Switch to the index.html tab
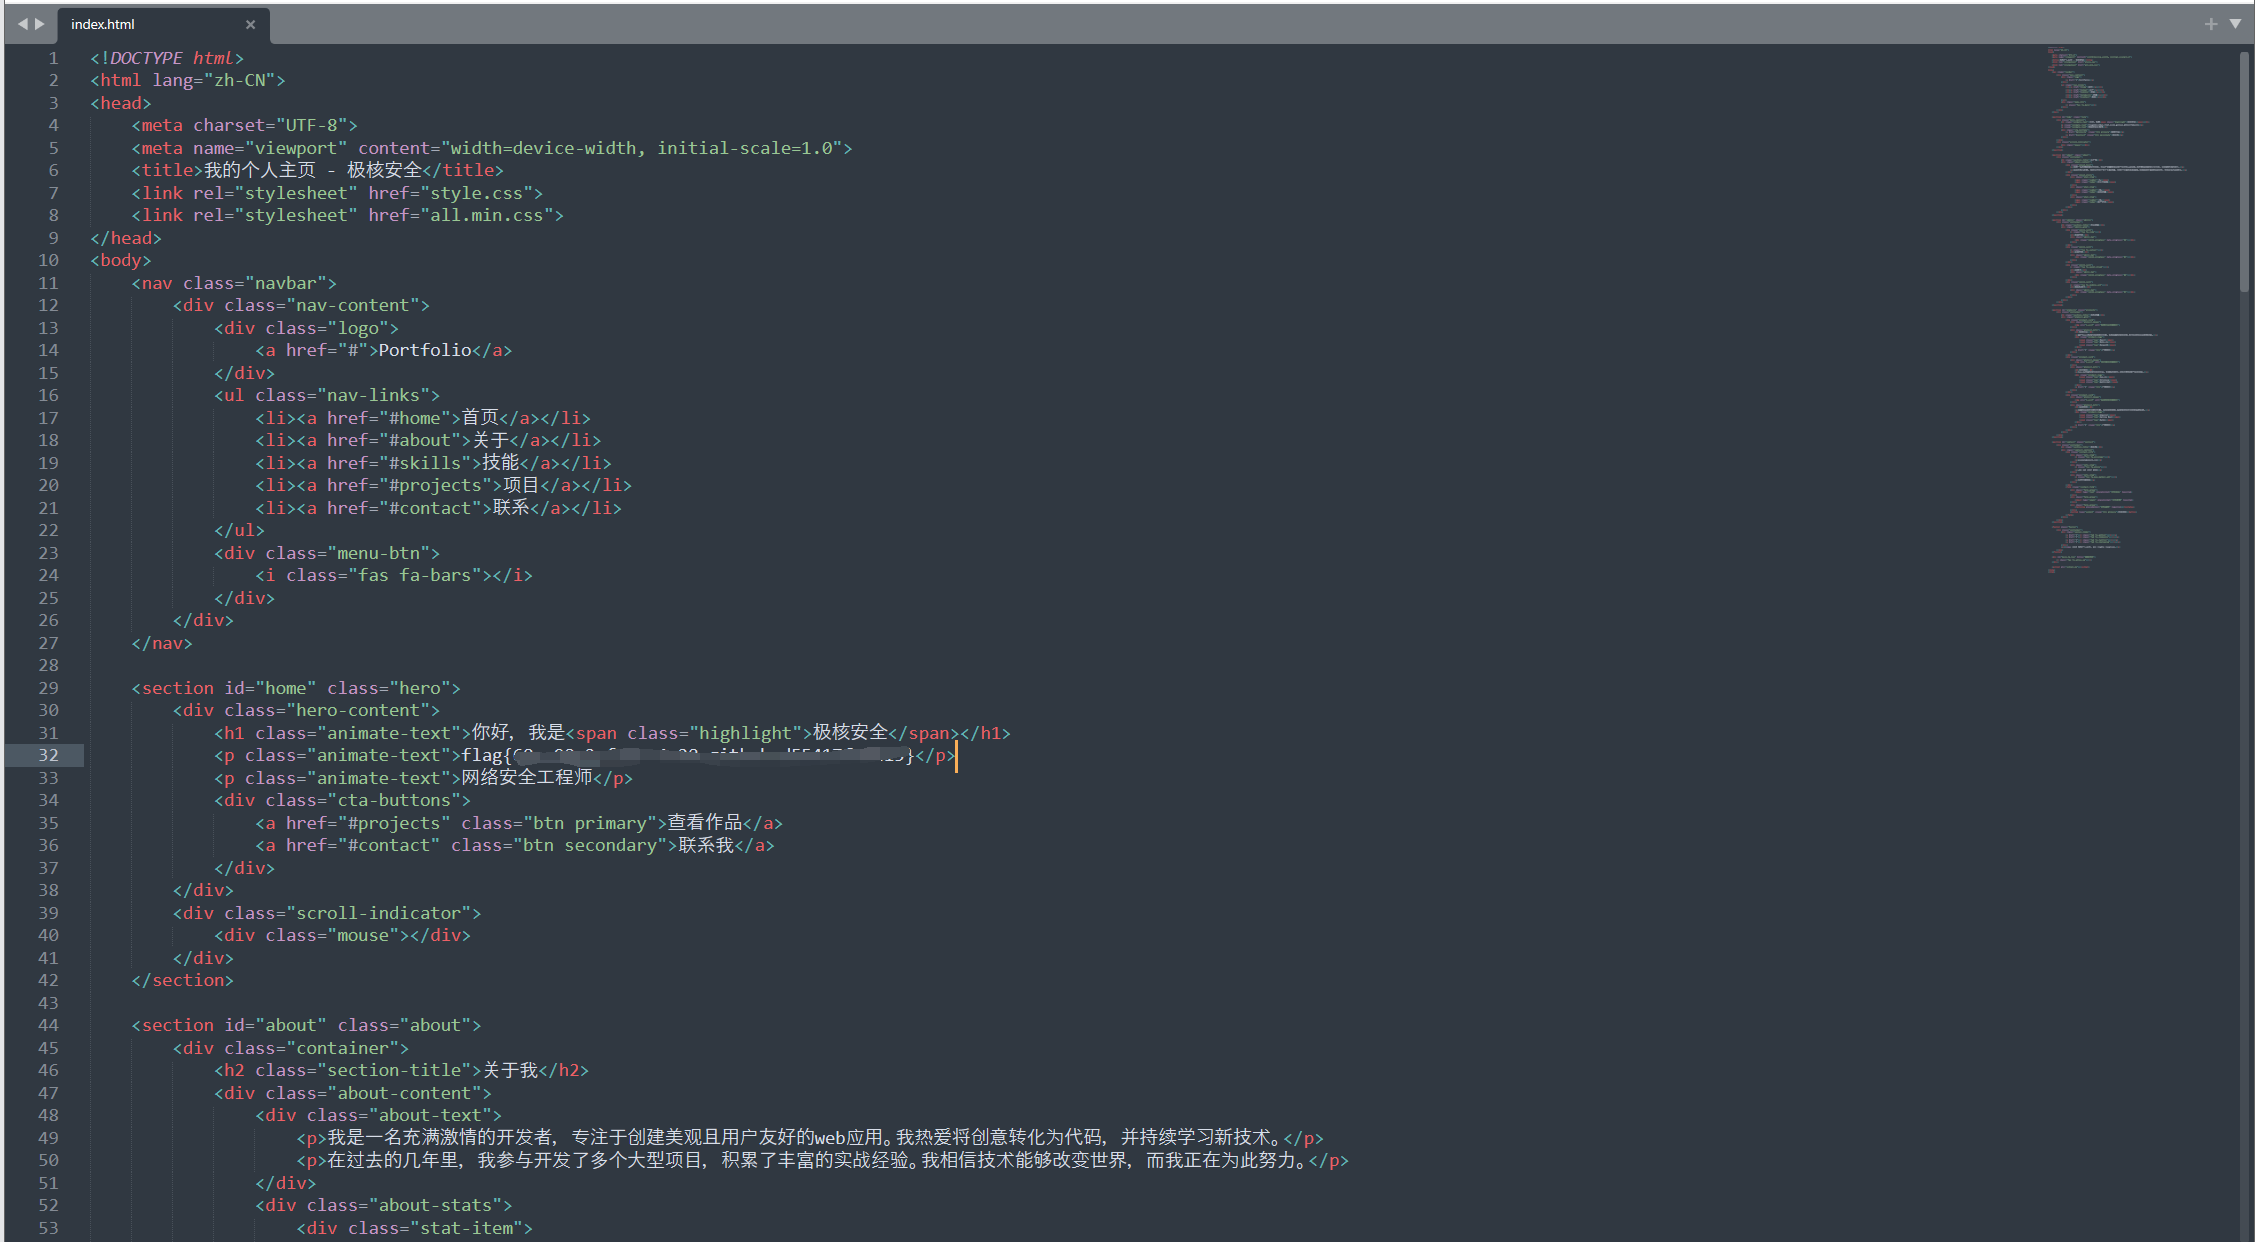 (x=103, y=24)
